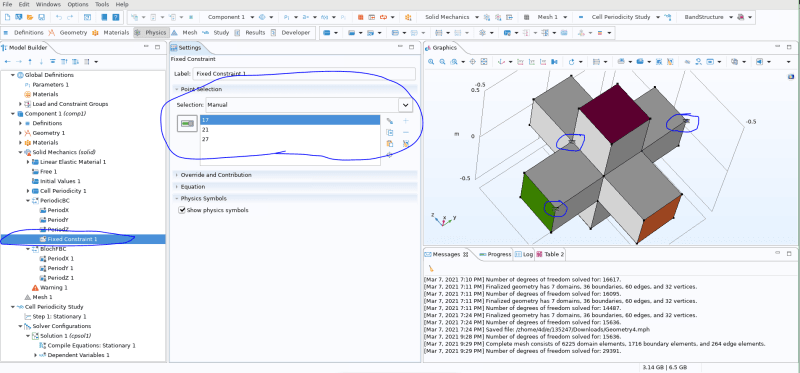
Task: Open the Cell Periodicity Study dropdown
Action: tap(658, 17)
